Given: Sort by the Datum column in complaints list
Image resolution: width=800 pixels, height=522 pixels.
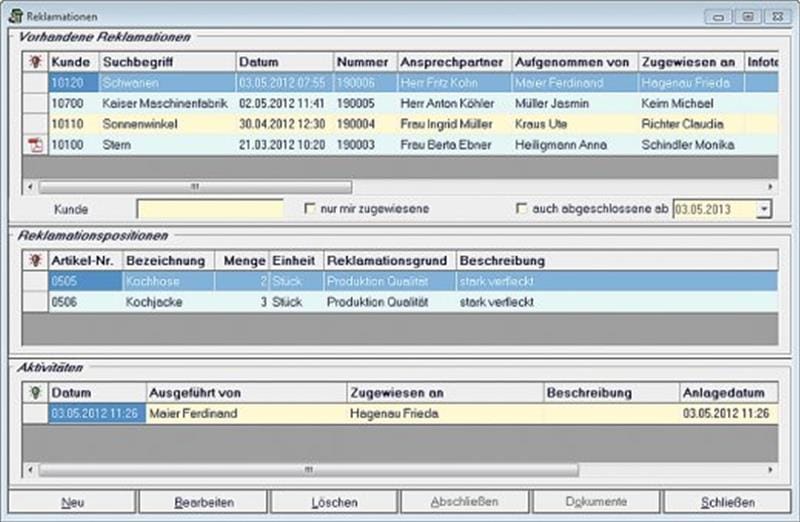Looking at the screenshot, I should [x=284, y=62].
